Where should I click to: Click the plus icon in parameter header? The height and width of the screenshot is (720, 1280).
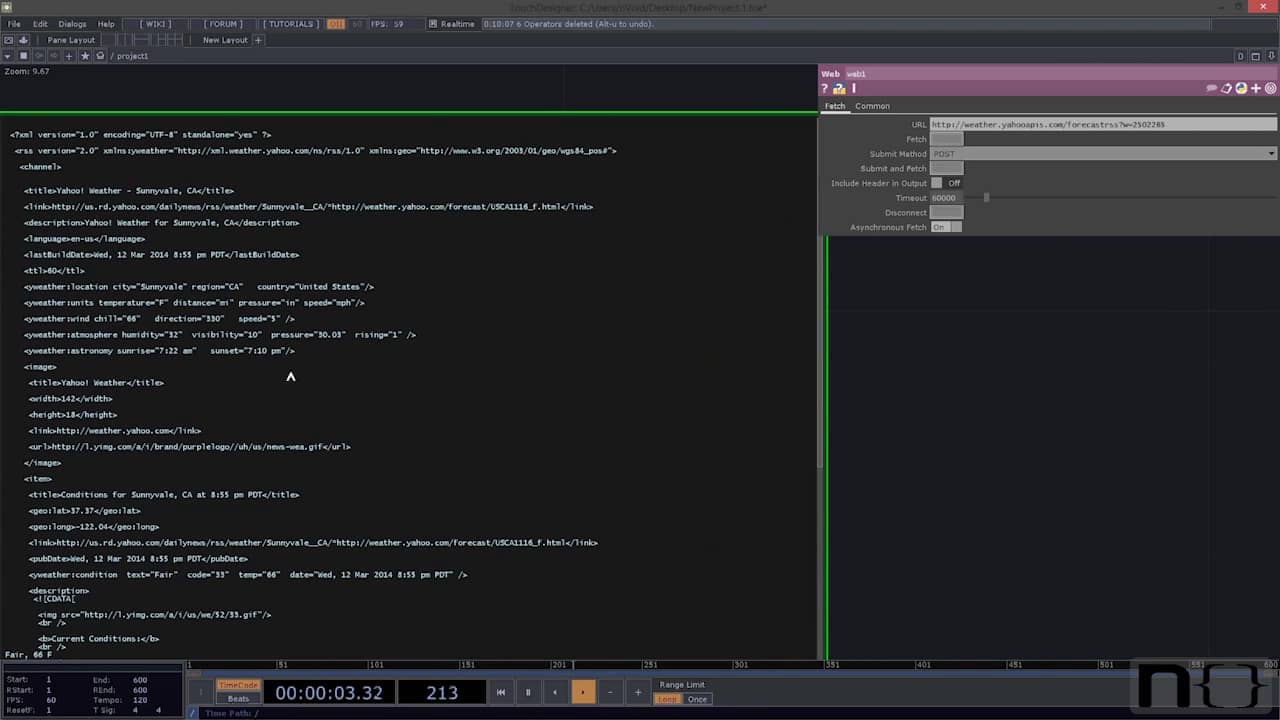click(1256, 89)
